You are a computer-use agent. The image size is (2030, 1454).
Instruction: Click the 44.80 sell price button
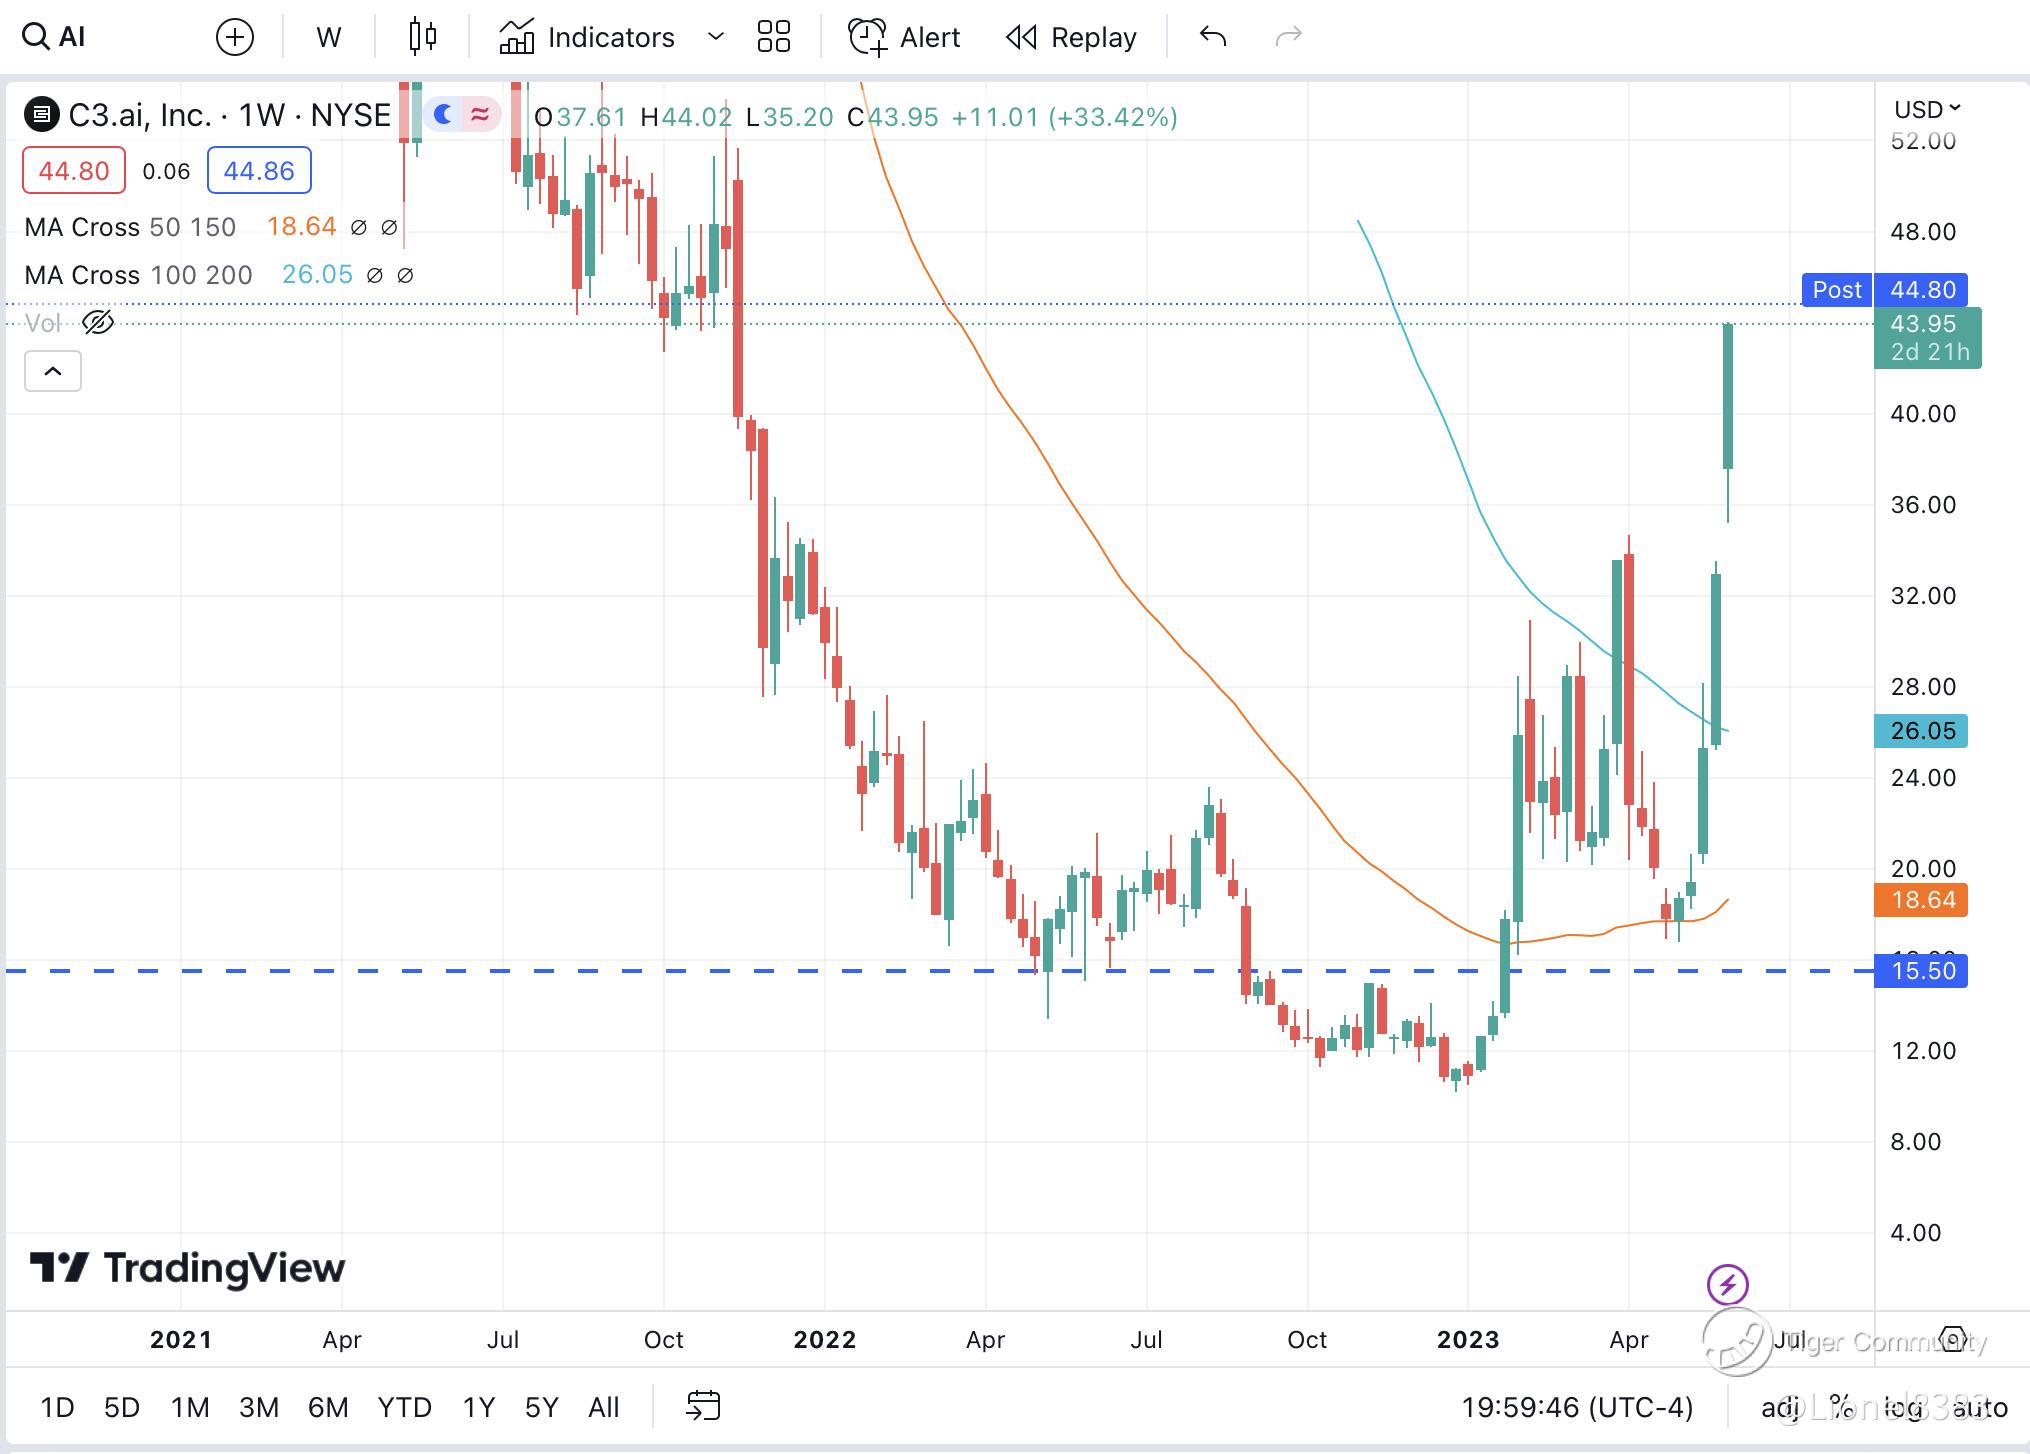(x=74, y=171)
